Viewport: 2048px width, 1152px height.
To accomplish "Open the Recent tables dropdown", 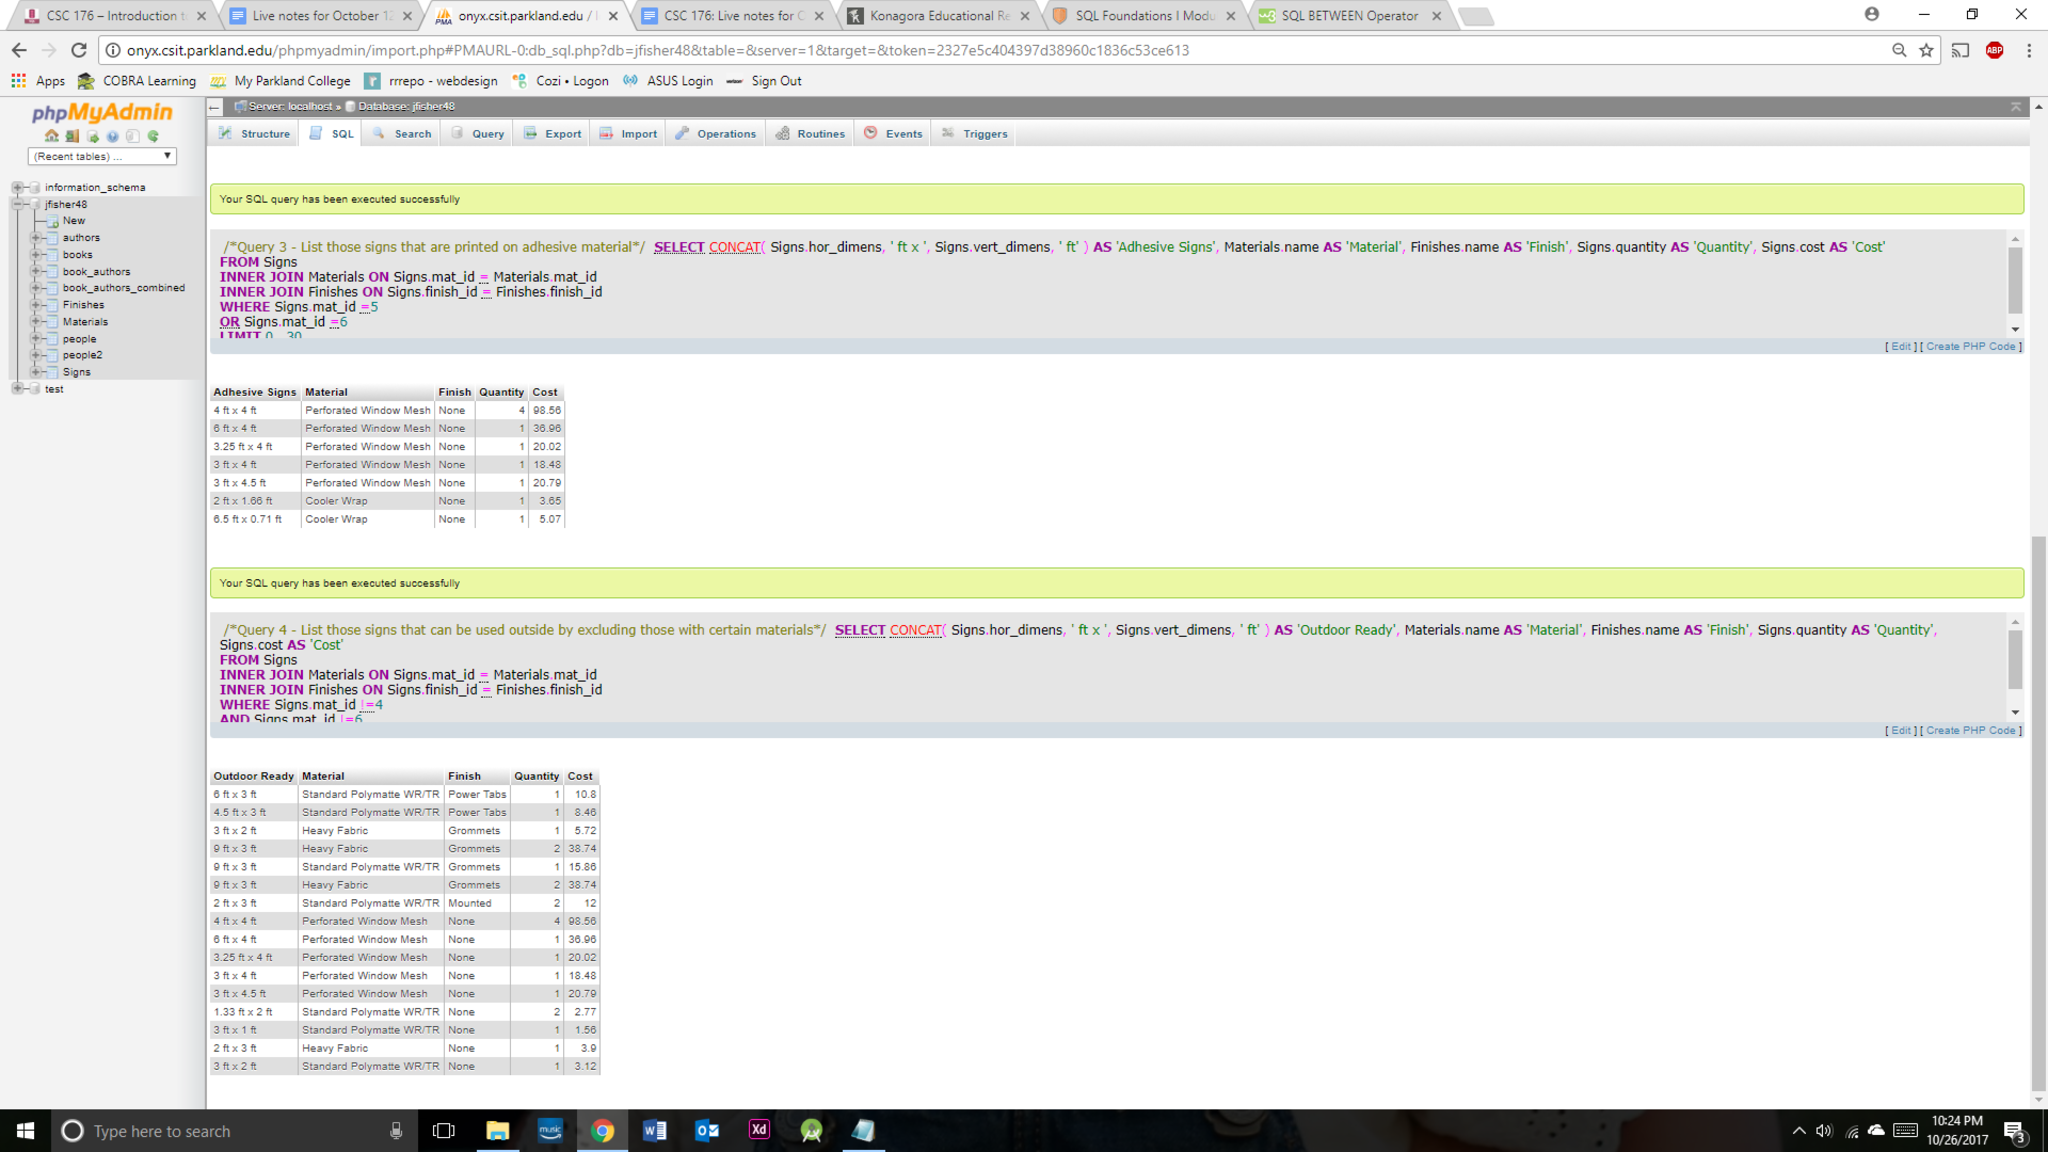I will click(x=102, y=156).
